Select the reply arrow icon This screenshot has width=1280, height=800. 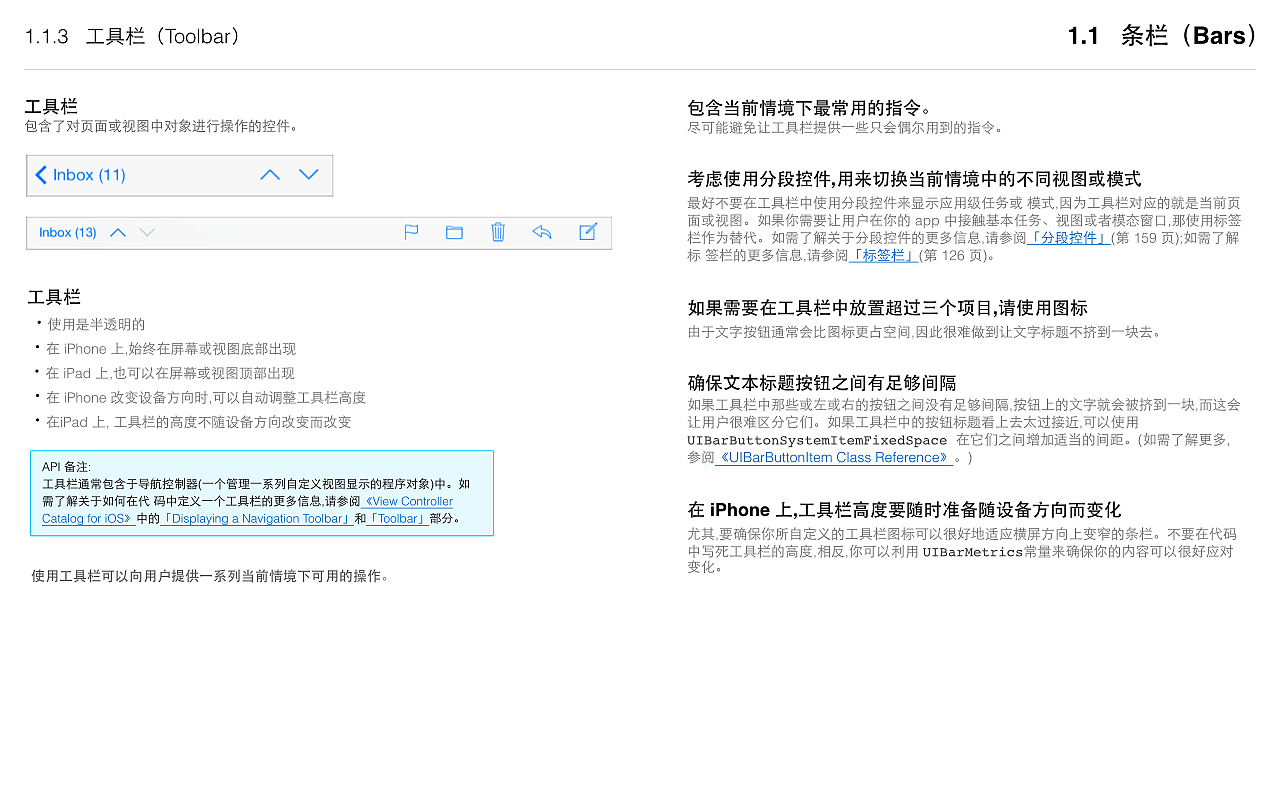click(541, 231)
